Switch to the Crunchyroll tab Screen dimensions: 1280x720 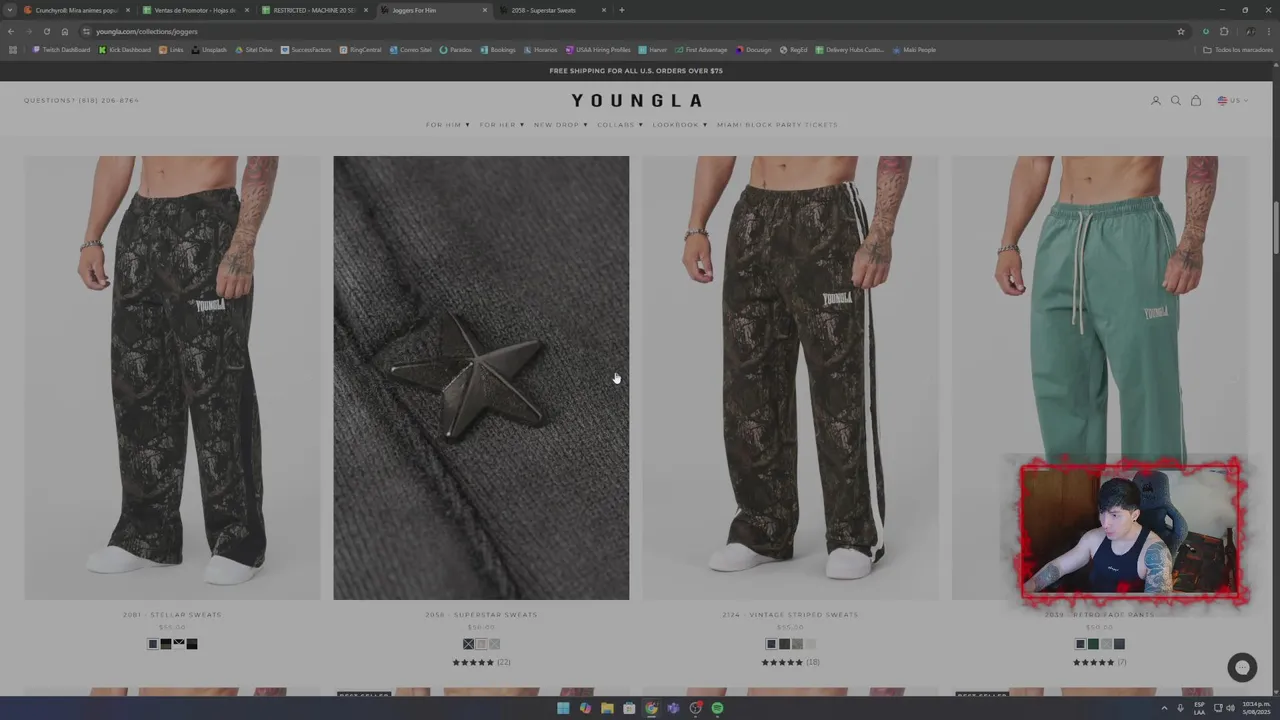click(x=75, y=10)
